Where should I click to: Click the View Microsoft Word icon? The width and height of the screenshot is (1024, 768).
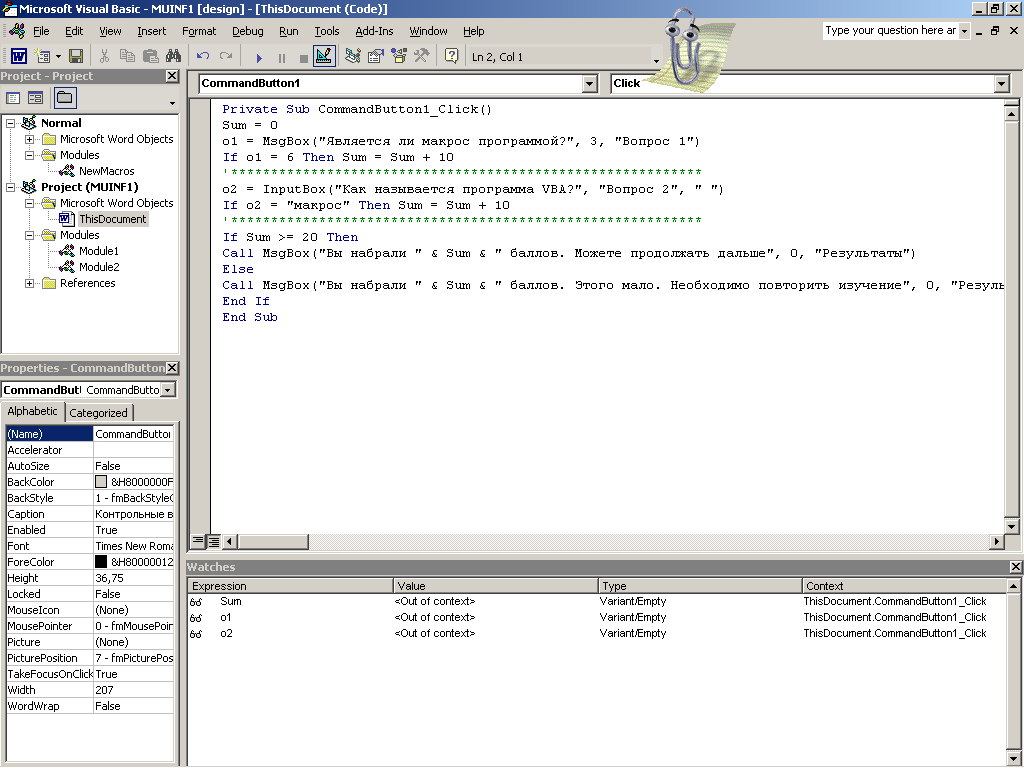point(19,56)
